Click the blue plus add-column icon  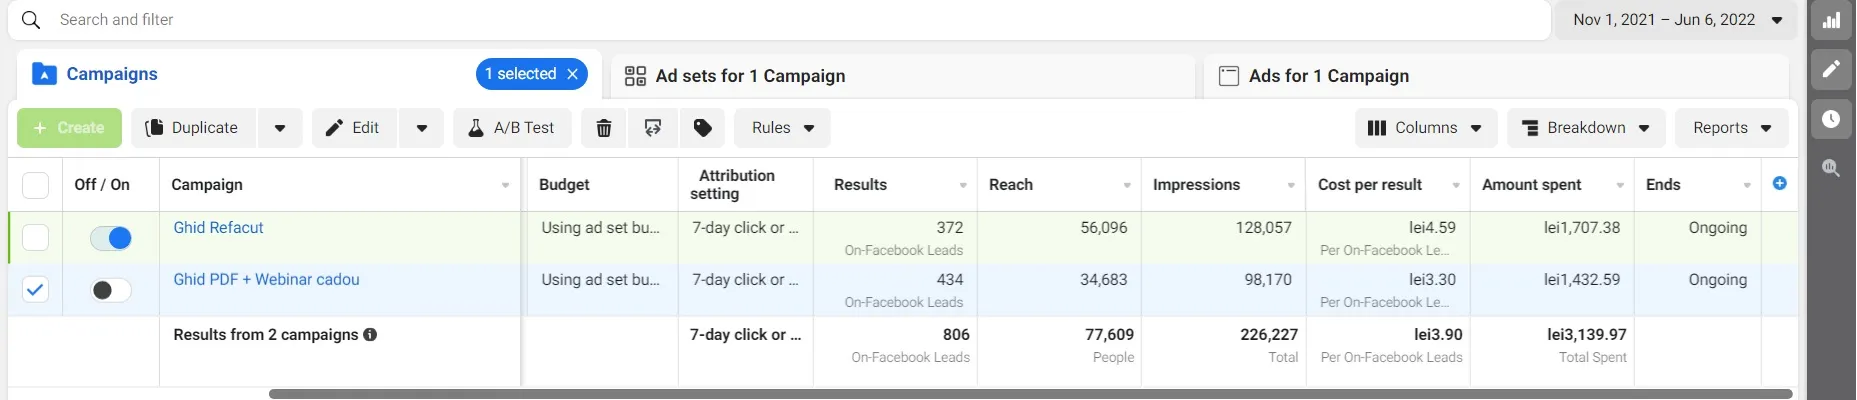point(1780,183)
